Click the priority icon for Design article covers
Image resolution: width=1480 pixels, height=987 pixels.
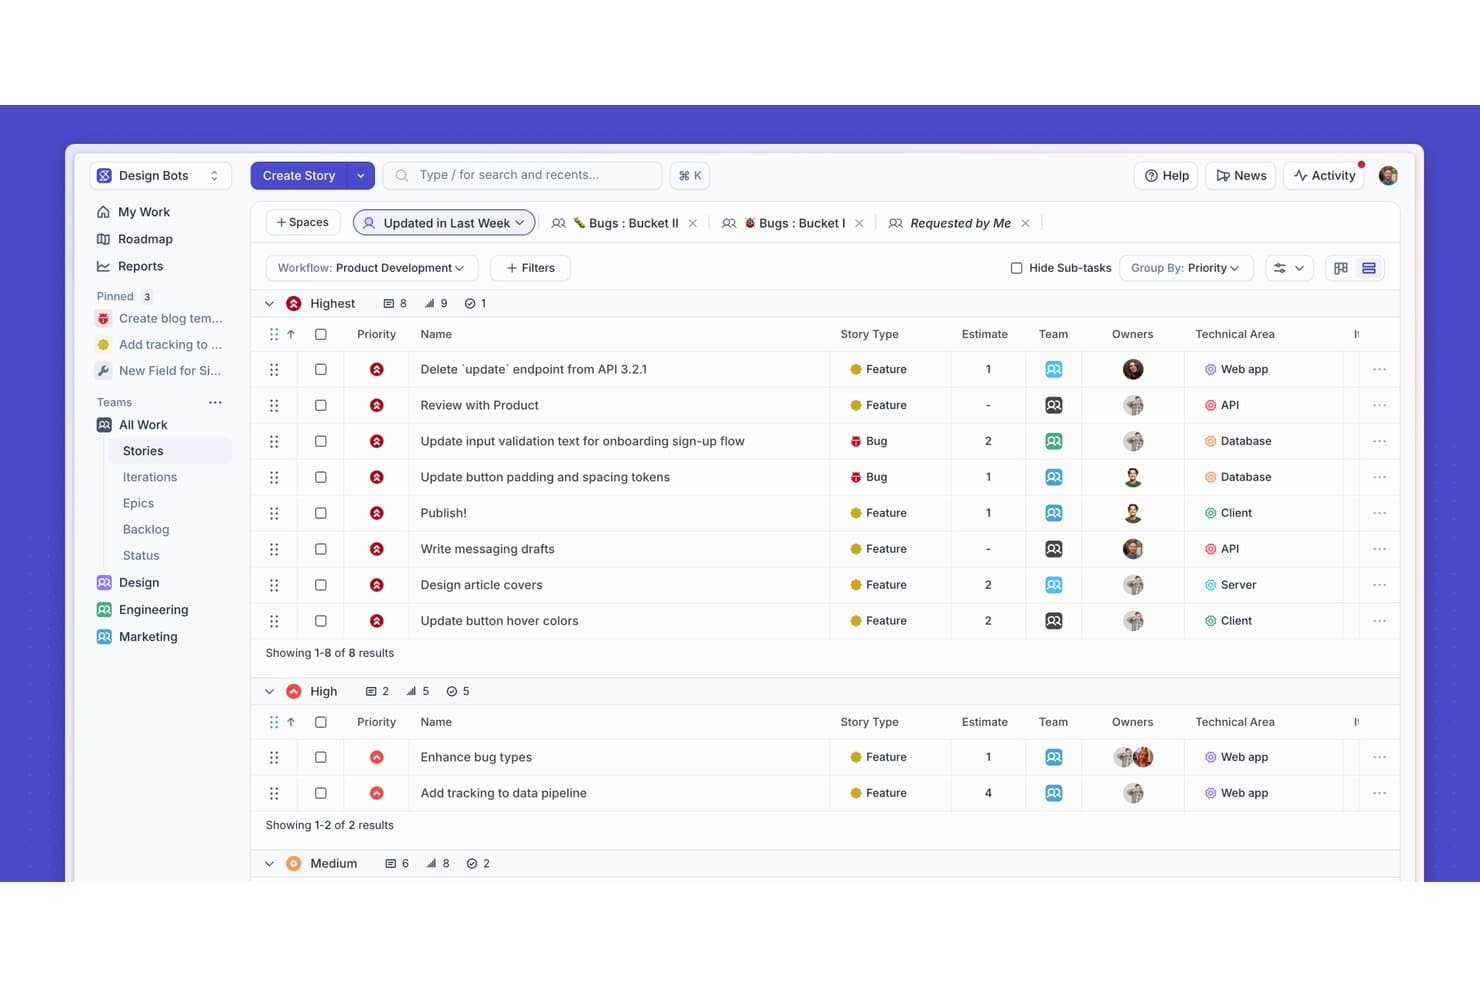[377, 585]
